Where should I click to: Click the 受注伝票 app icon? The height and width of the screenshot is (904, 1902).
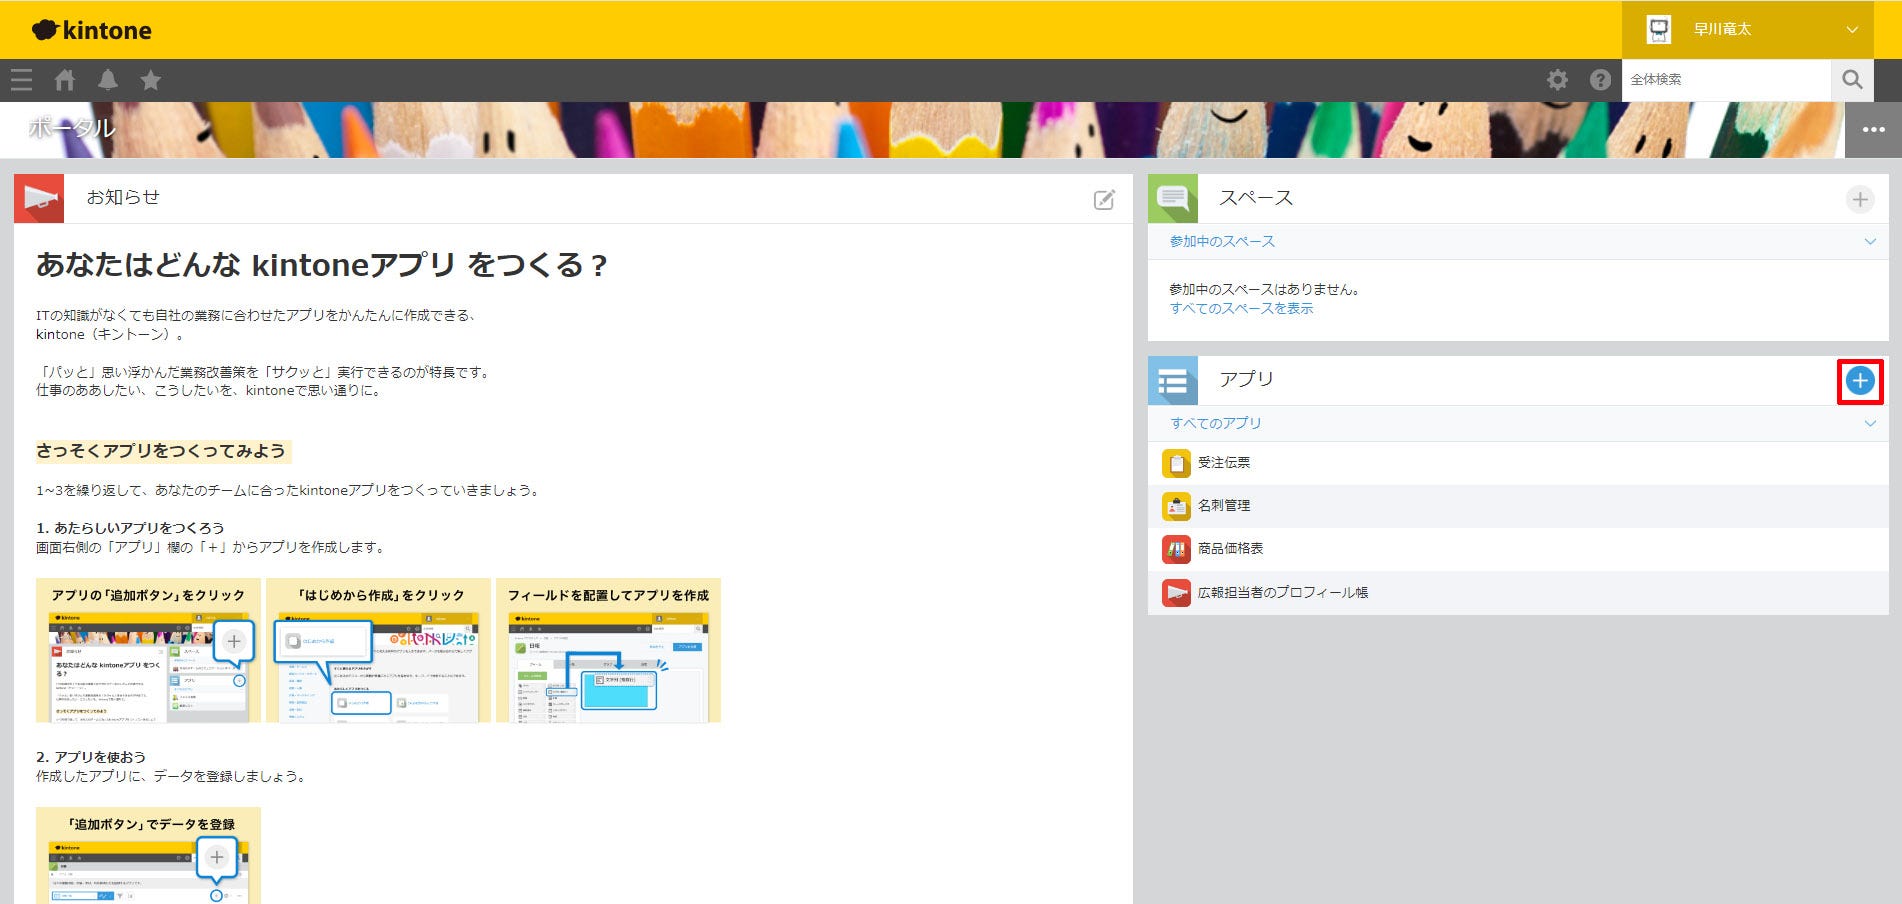(x=1176, y=463)
